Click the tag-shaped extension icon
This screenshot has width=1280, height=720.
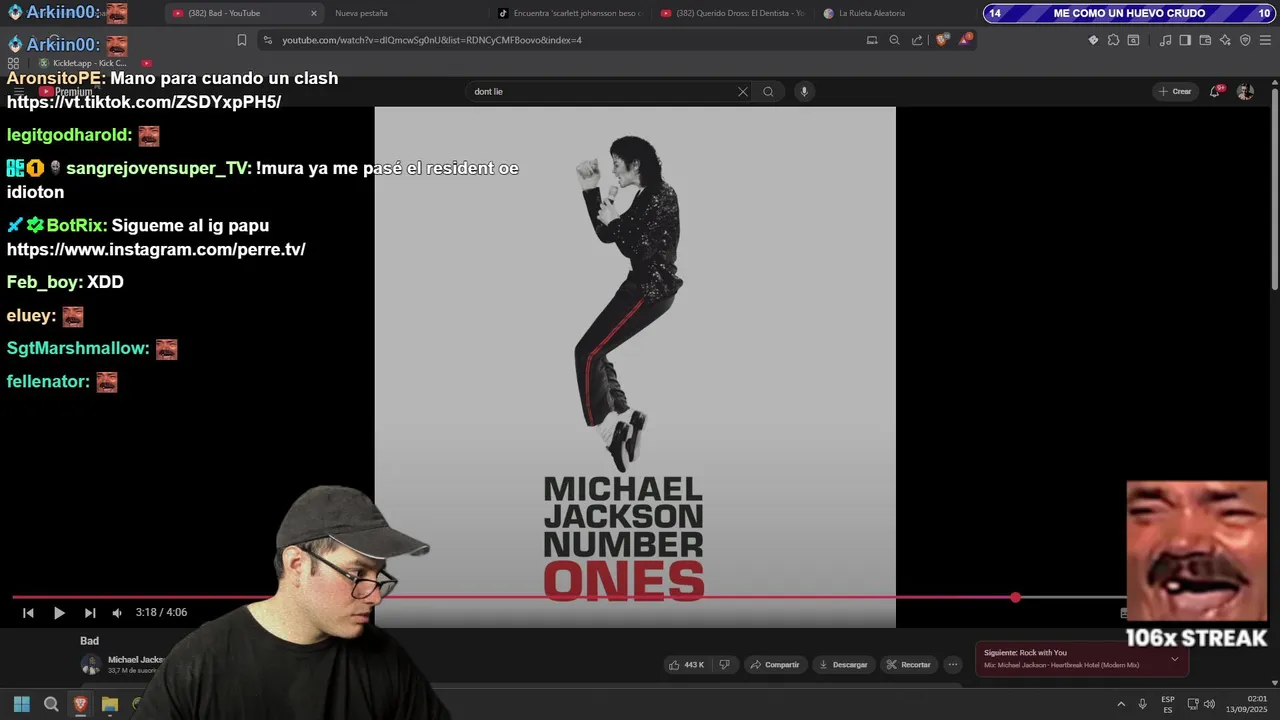tap(1093, 40)
